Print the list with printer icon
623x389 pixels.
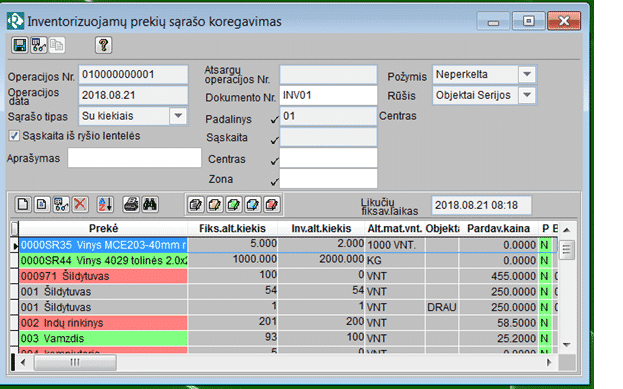[131, 205]
